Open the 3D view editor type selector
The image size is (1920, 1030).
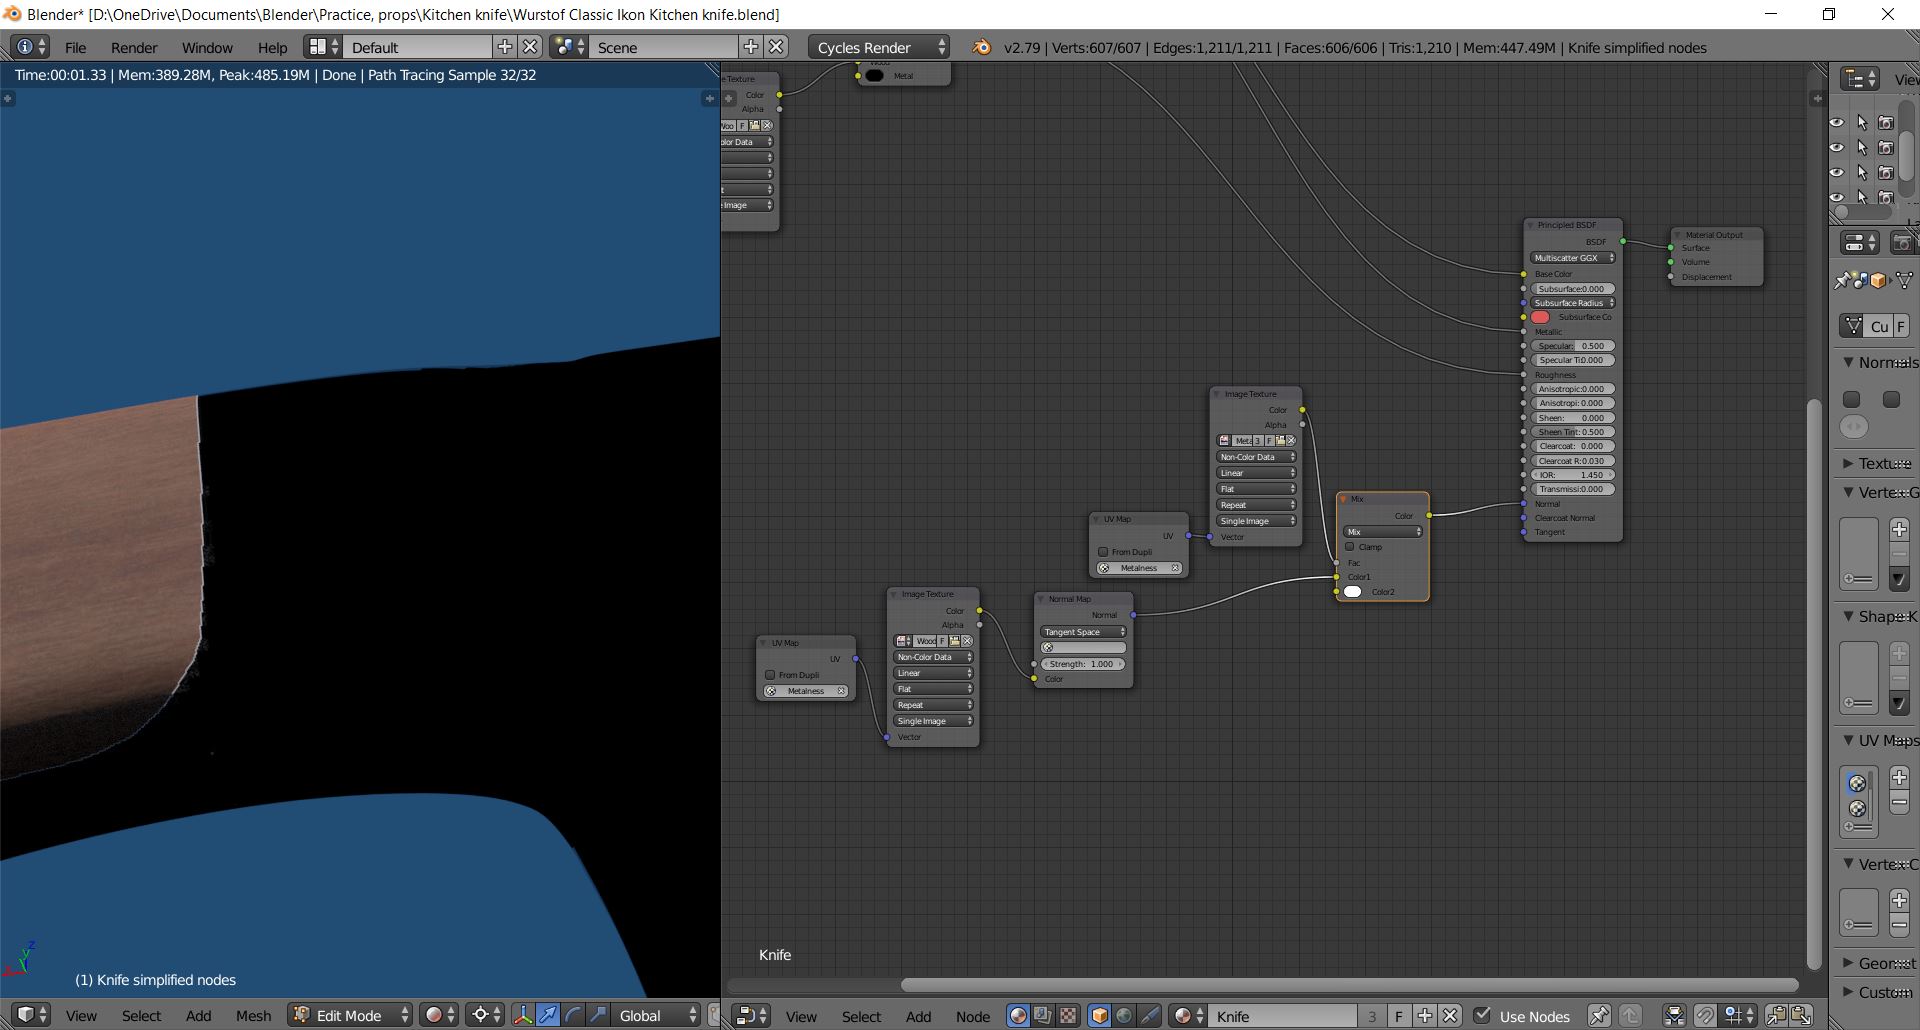point(29,1015)
